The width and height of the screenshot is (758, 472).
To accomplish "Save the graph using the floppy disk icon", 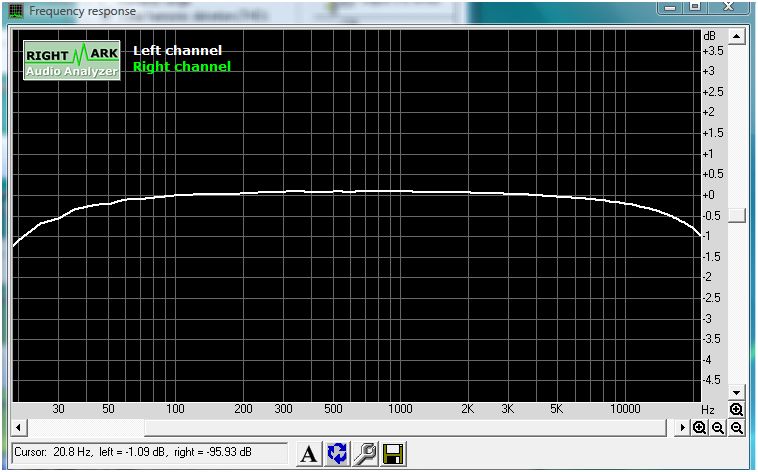I will 393,454.
